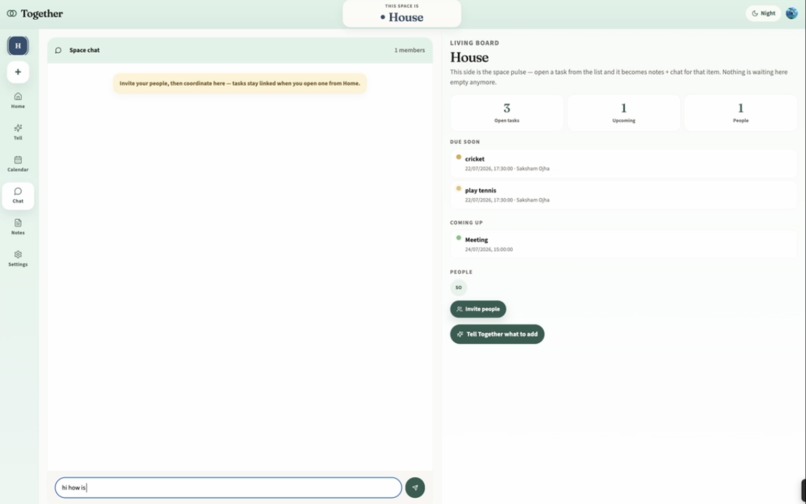
Task: Open Notes in the sidebar
Action: [x=18, y=227]
